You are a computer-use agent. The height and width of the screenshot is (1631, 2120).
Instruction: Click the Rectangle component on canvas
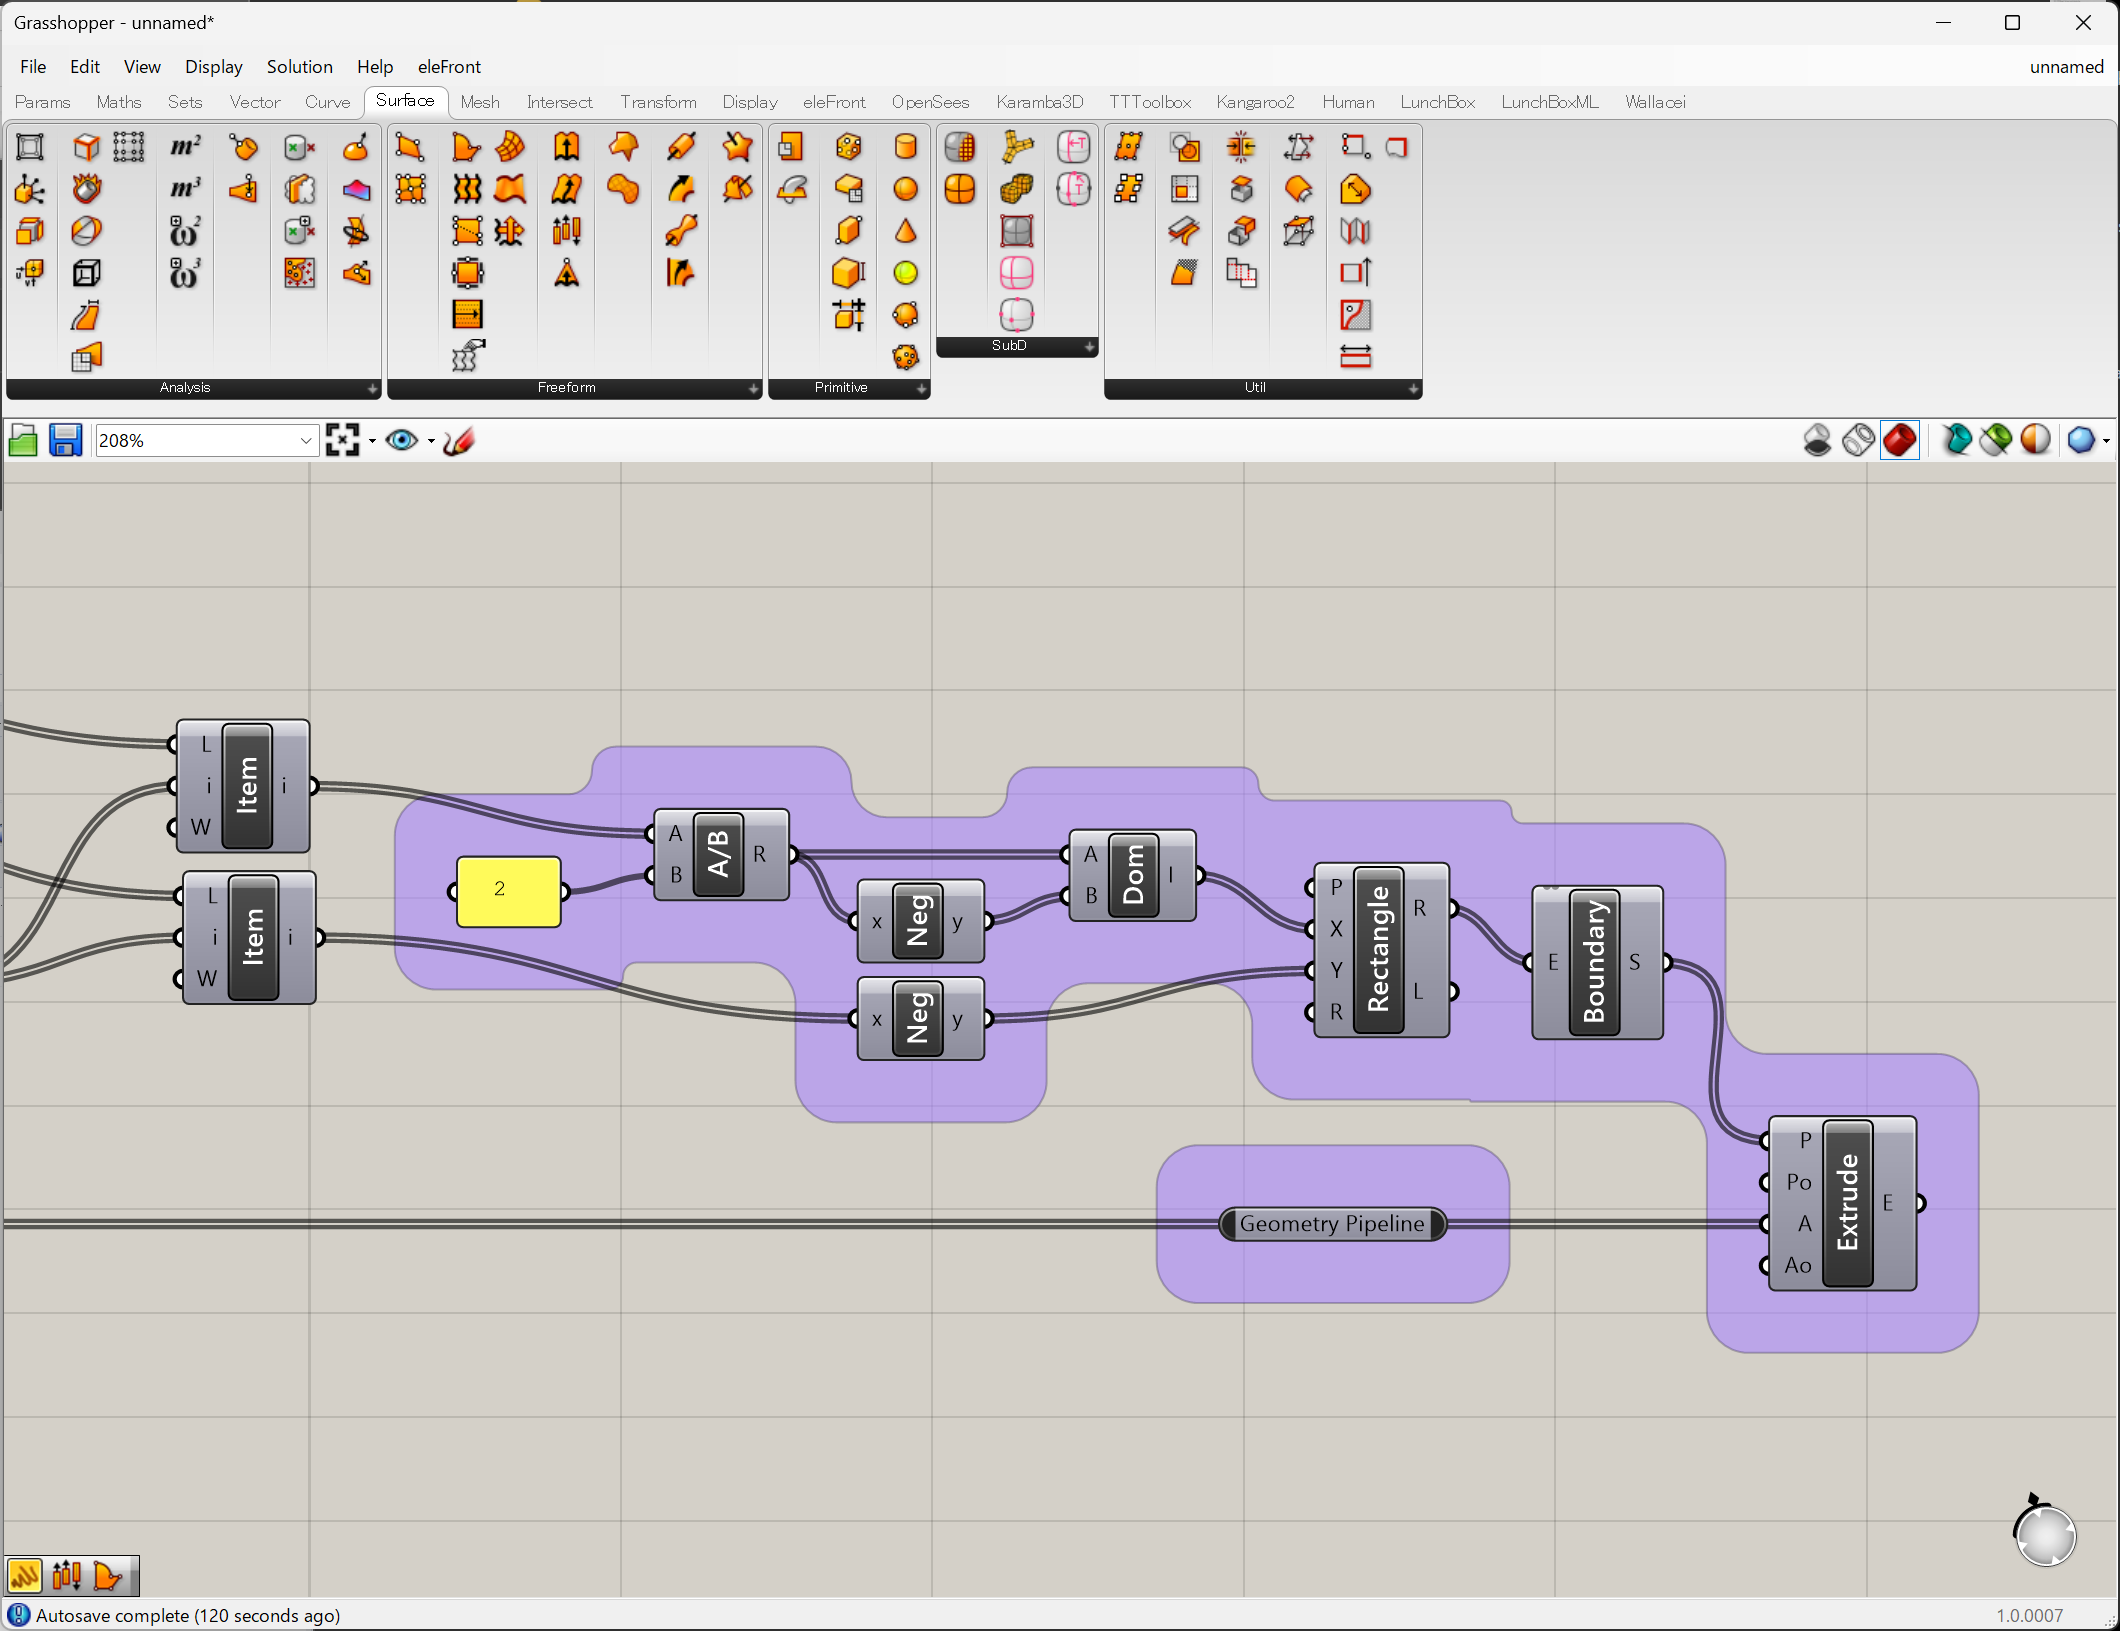tap(1377, 949)
